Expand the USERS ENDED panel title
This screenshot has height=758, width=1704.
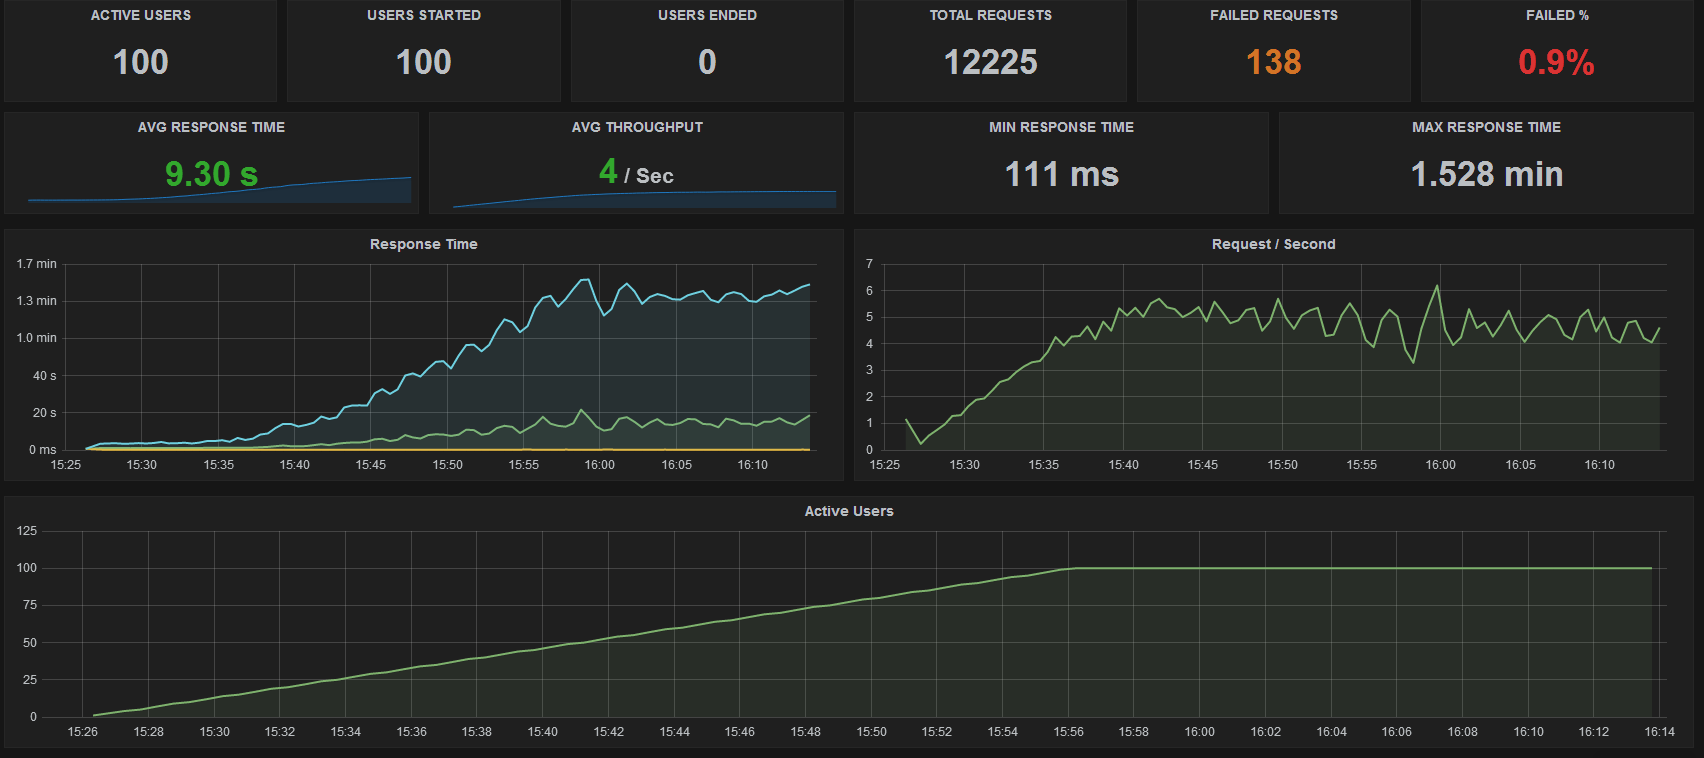pos(707,15)
